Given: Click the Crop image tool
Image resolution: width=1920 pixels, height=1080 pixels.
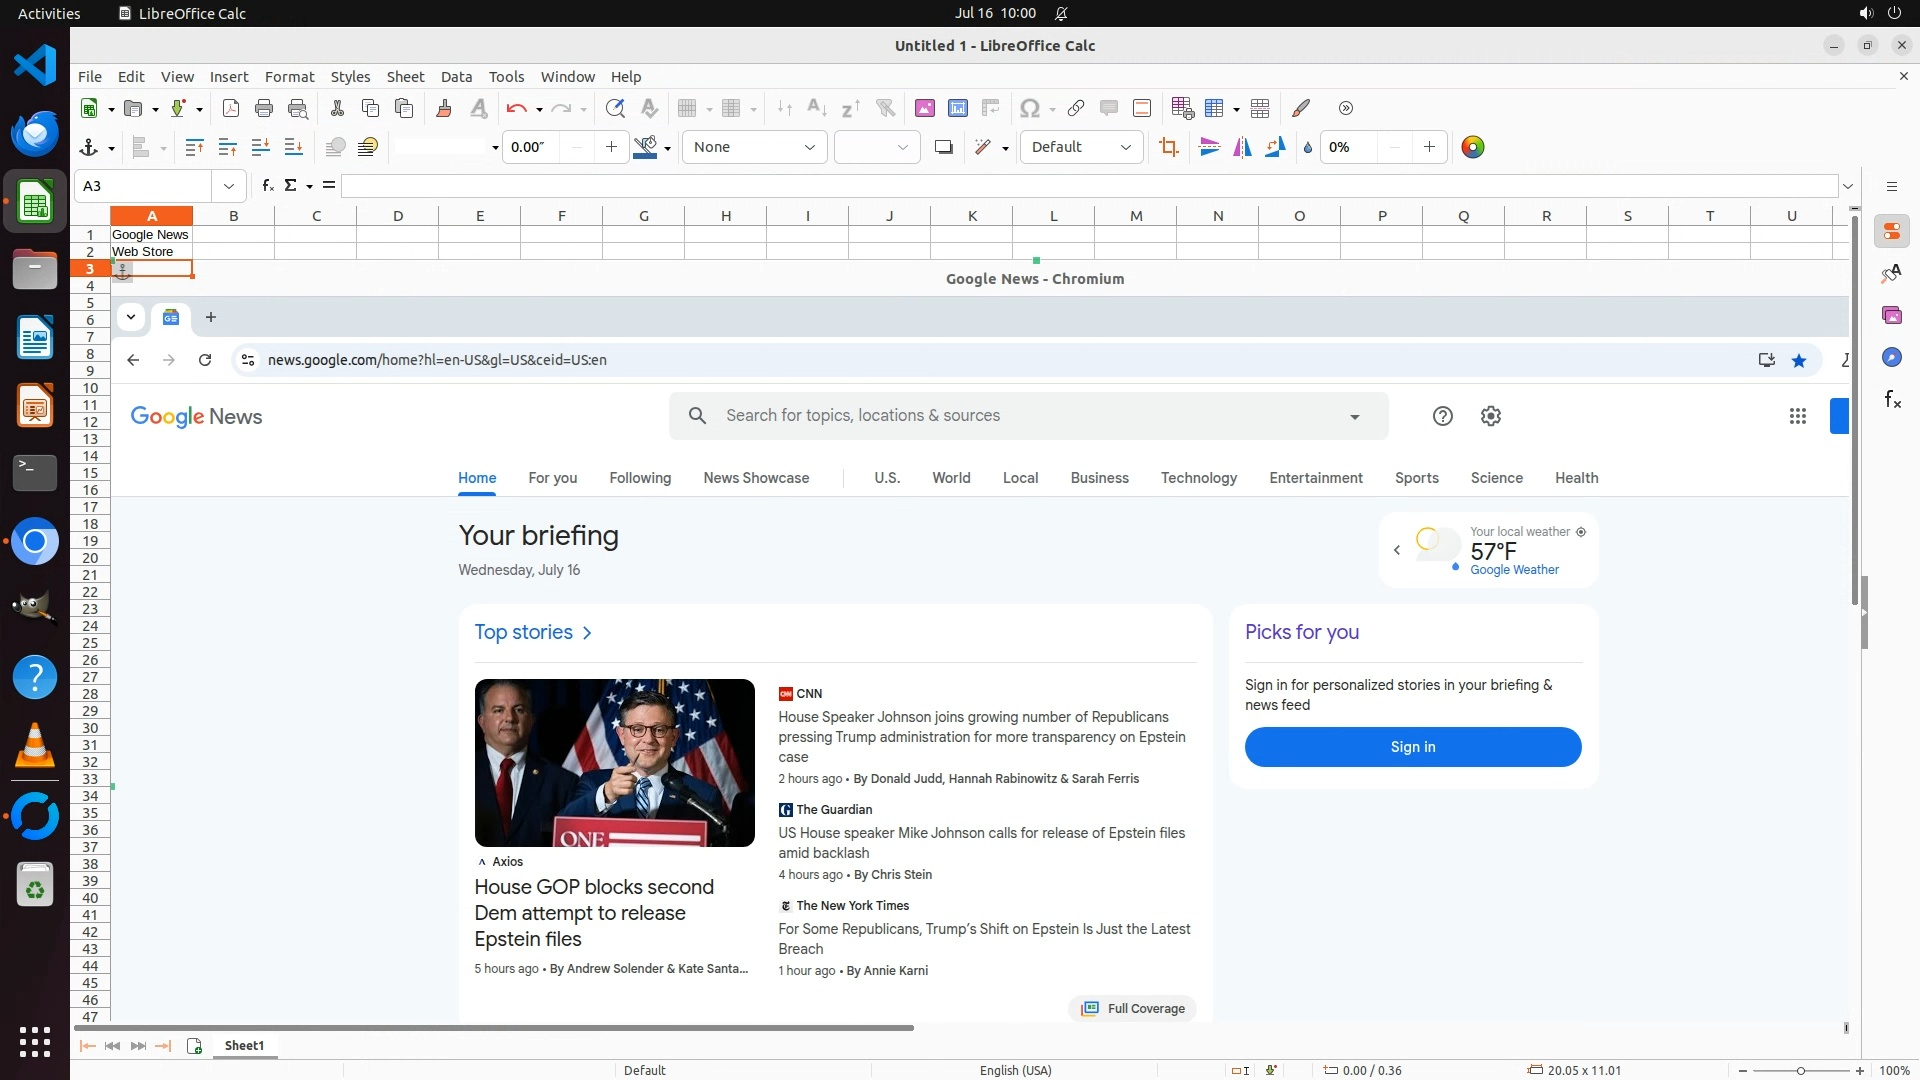Looking at the screenshot, I should coord(1168,148).
